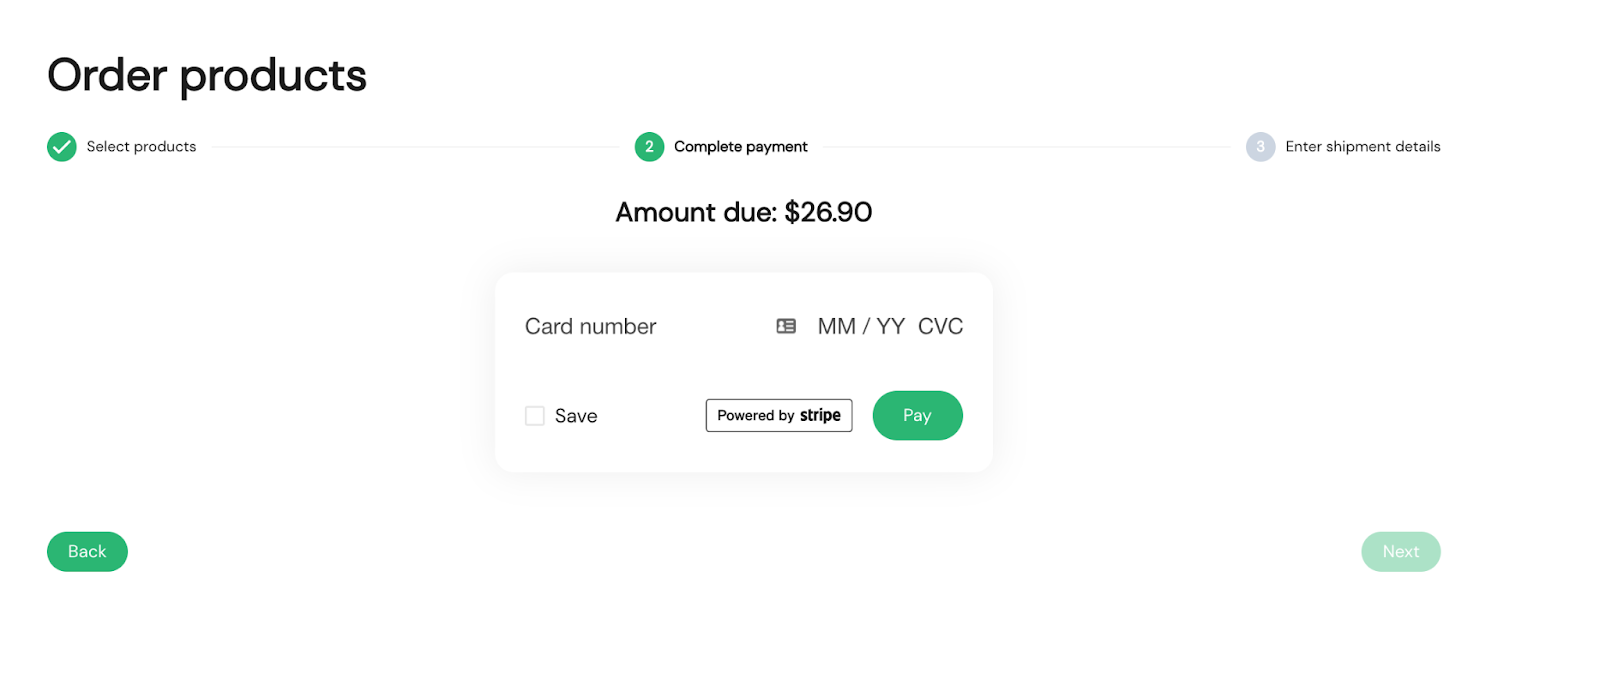Open the Powered by Stripe badge
The image size is (1600, 689).
coord(779,416)
